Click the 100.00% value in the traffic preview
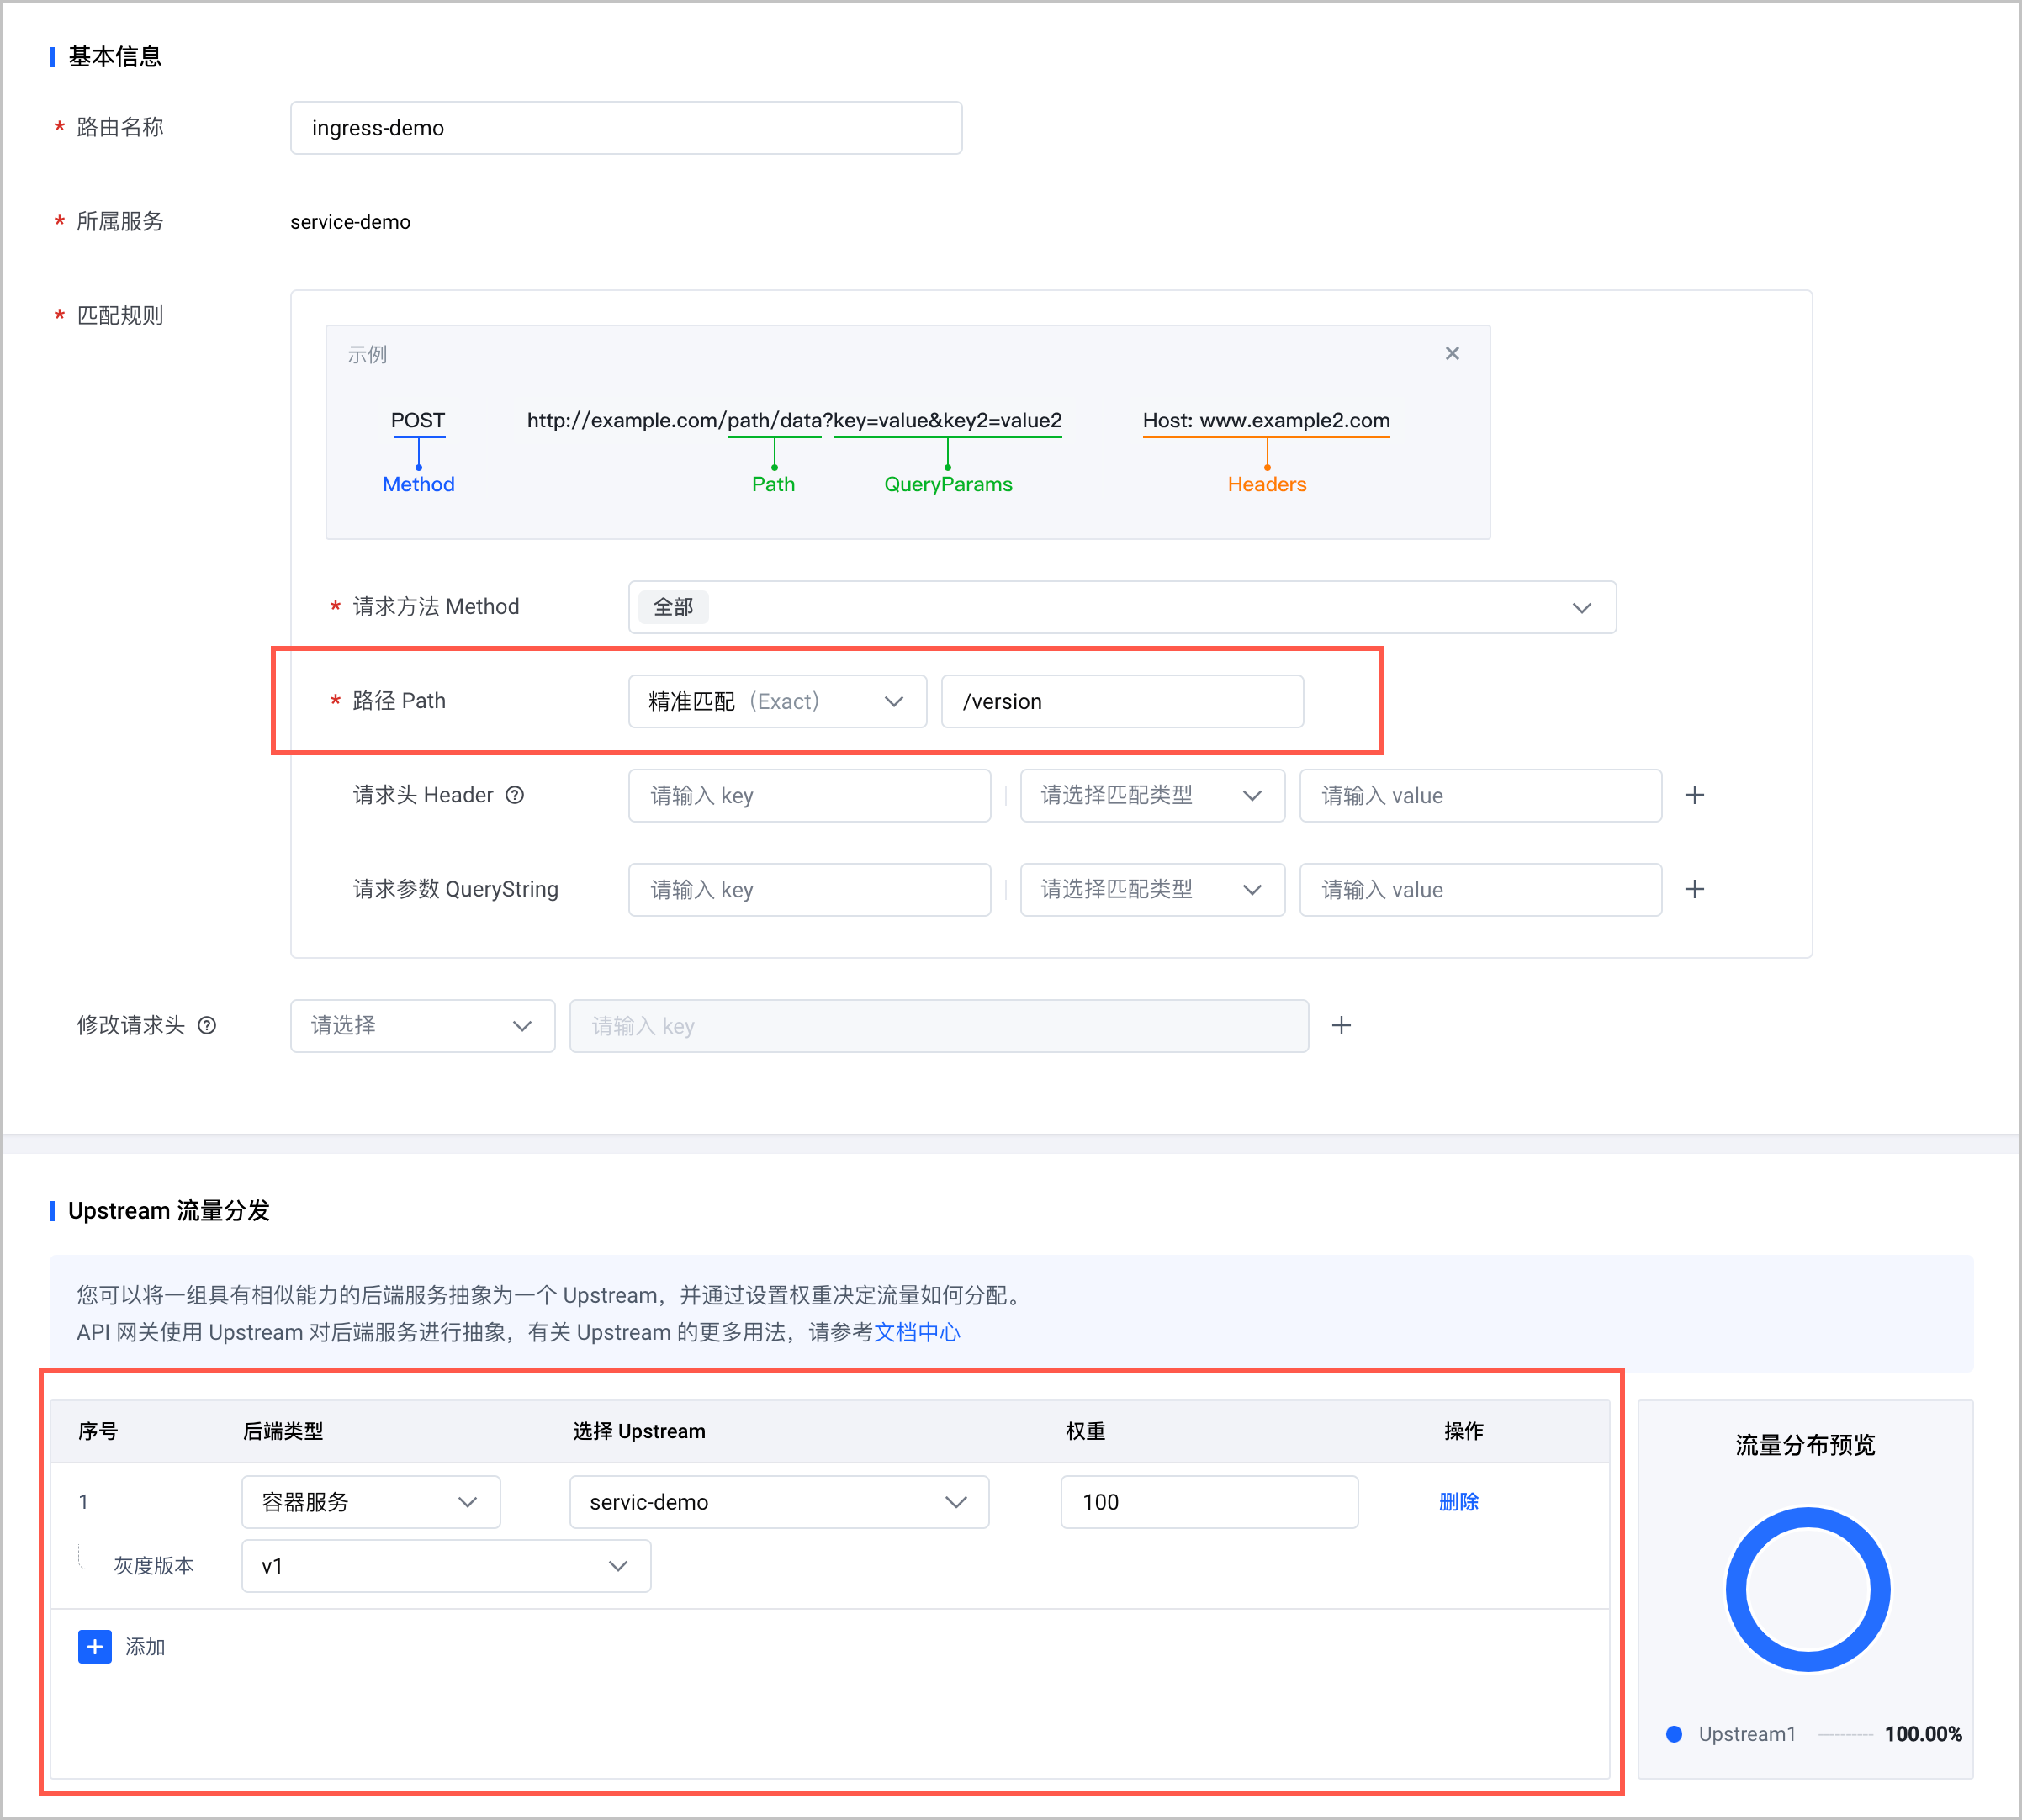This screenshot has width=2022, height=1820. coord(1922,1733)
